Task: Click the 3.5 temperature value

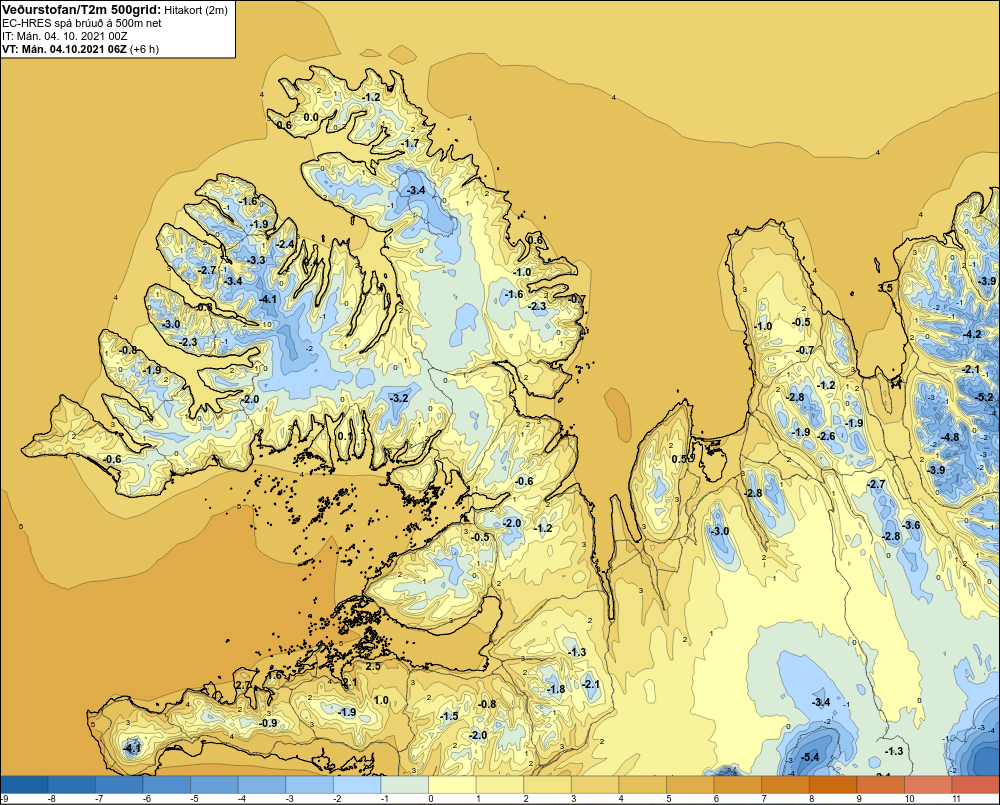Action: pyautogui.click(x=885, y=288)
